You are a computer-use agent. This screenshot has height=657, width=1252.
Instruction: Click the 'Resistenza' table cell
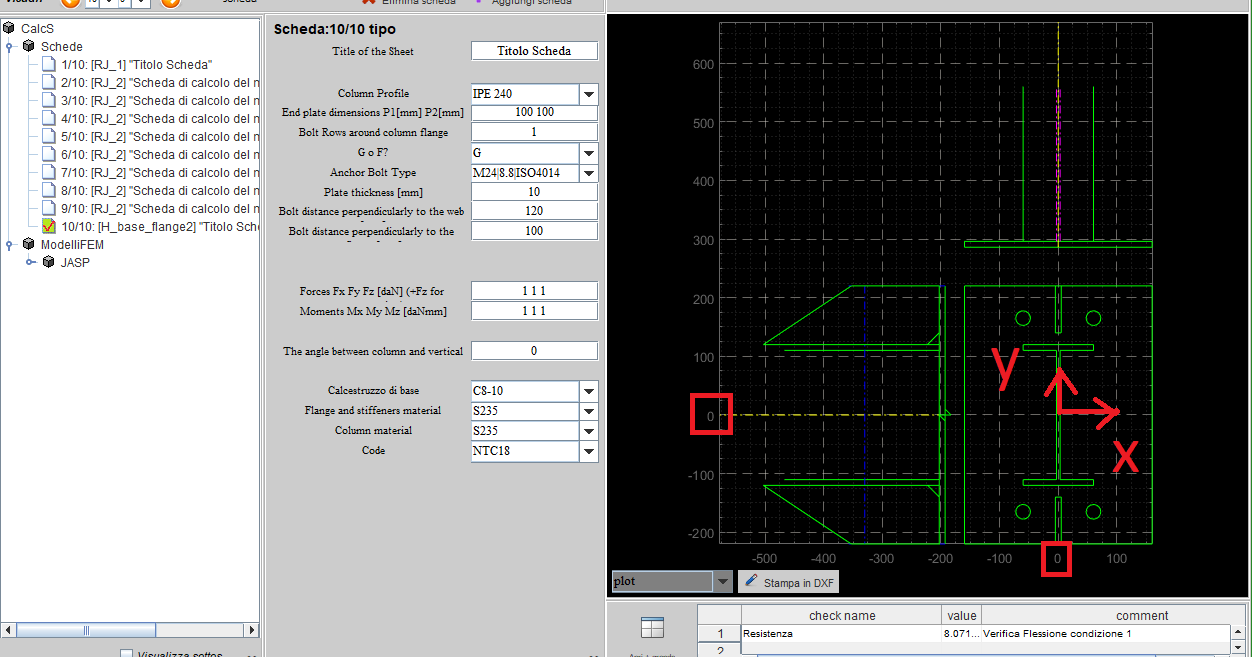click(x=842, y=633)
